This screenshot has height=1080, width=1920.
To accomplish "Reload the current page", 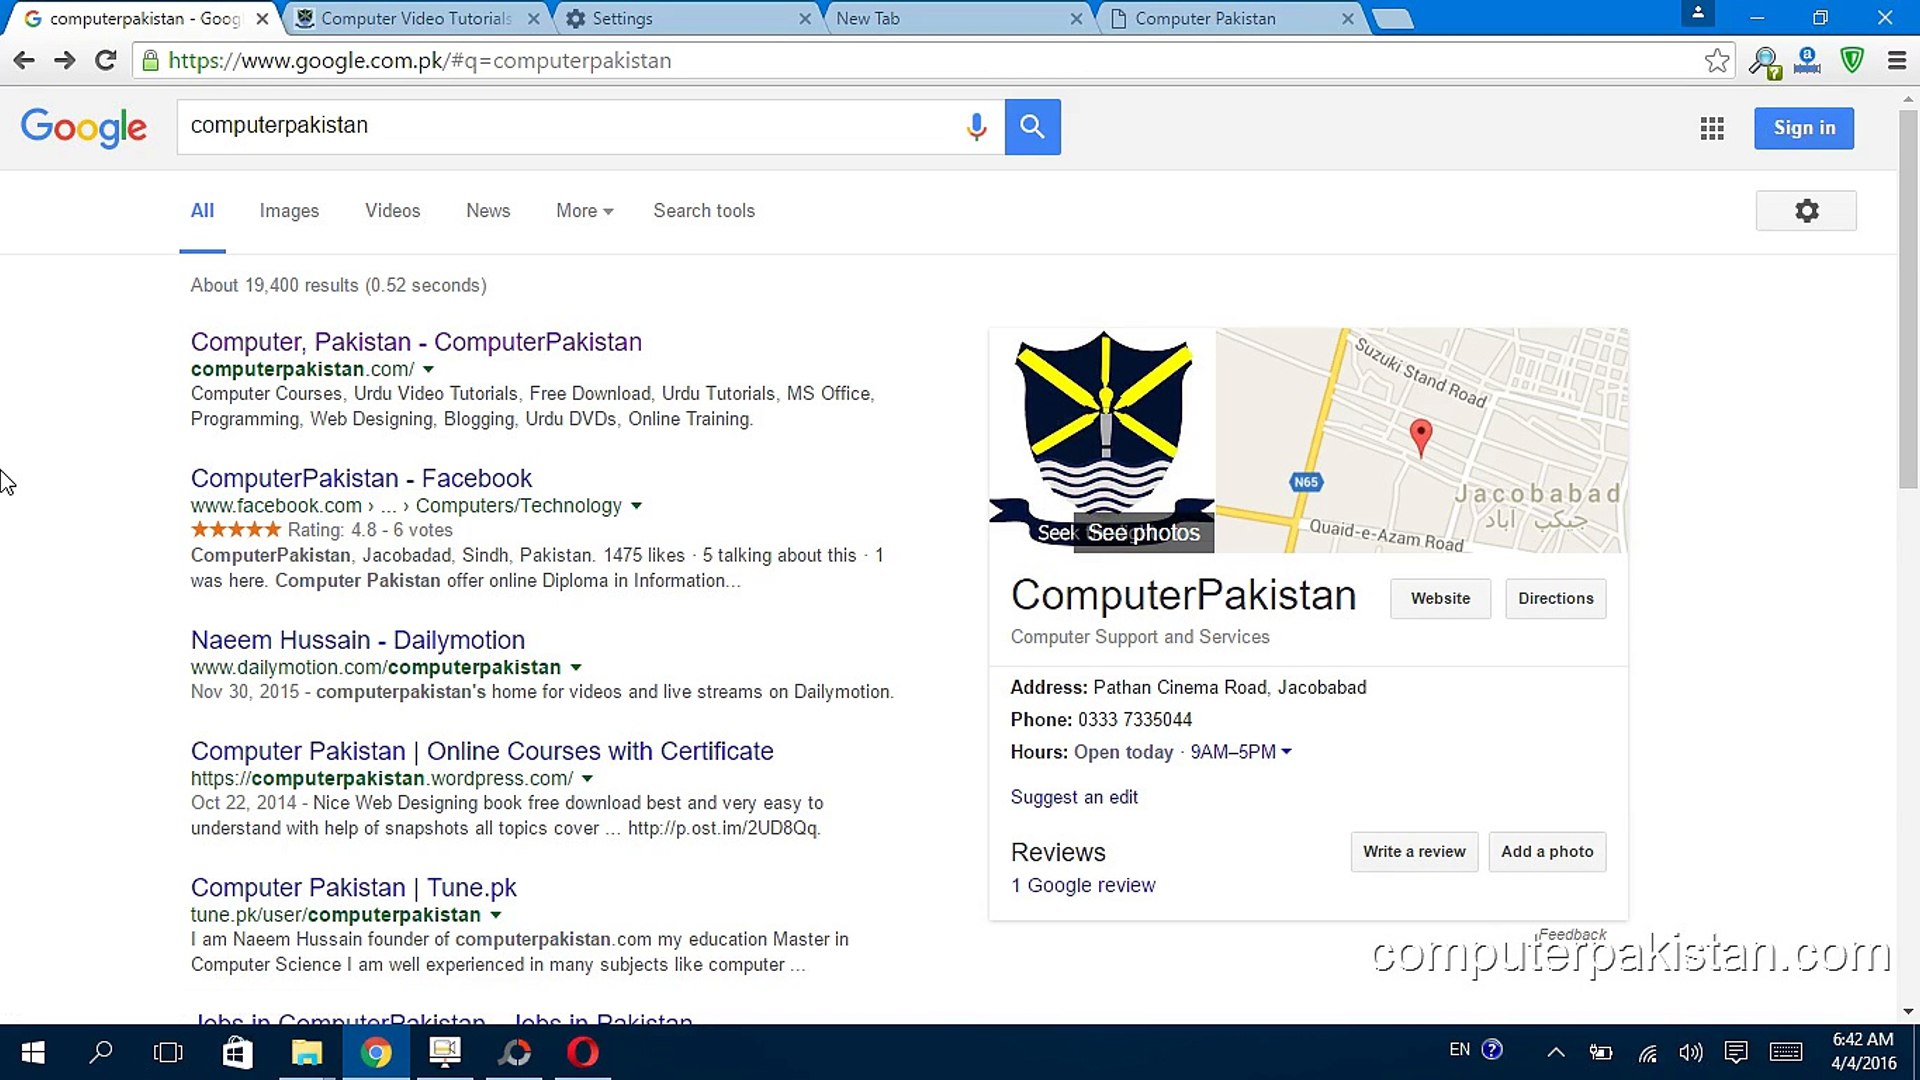I will coord(105,61).
